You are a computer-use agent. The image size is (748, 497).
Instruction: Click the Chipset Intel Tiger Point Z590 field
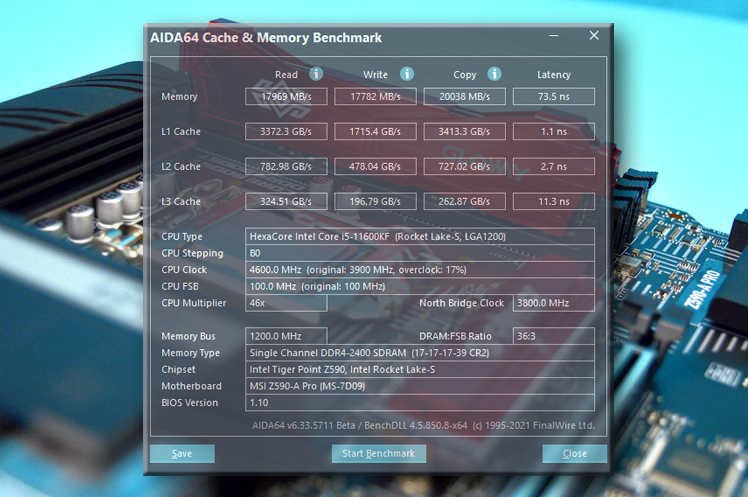coord(420,370)
